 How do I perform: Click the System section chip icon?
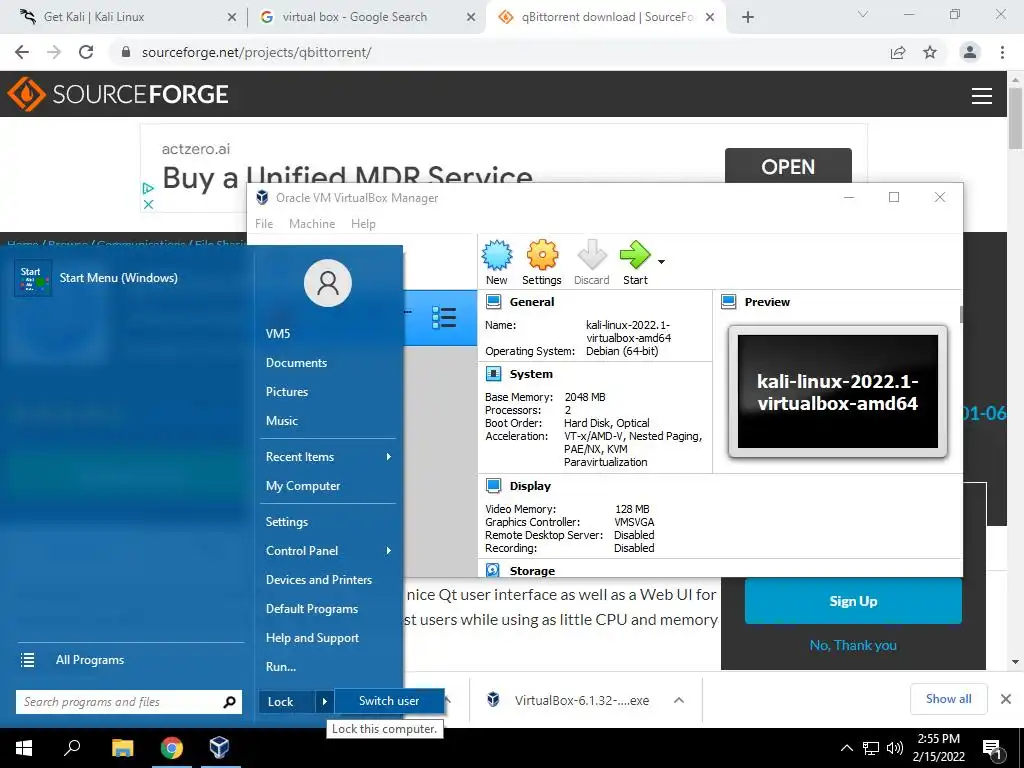(x=494, y=374)
